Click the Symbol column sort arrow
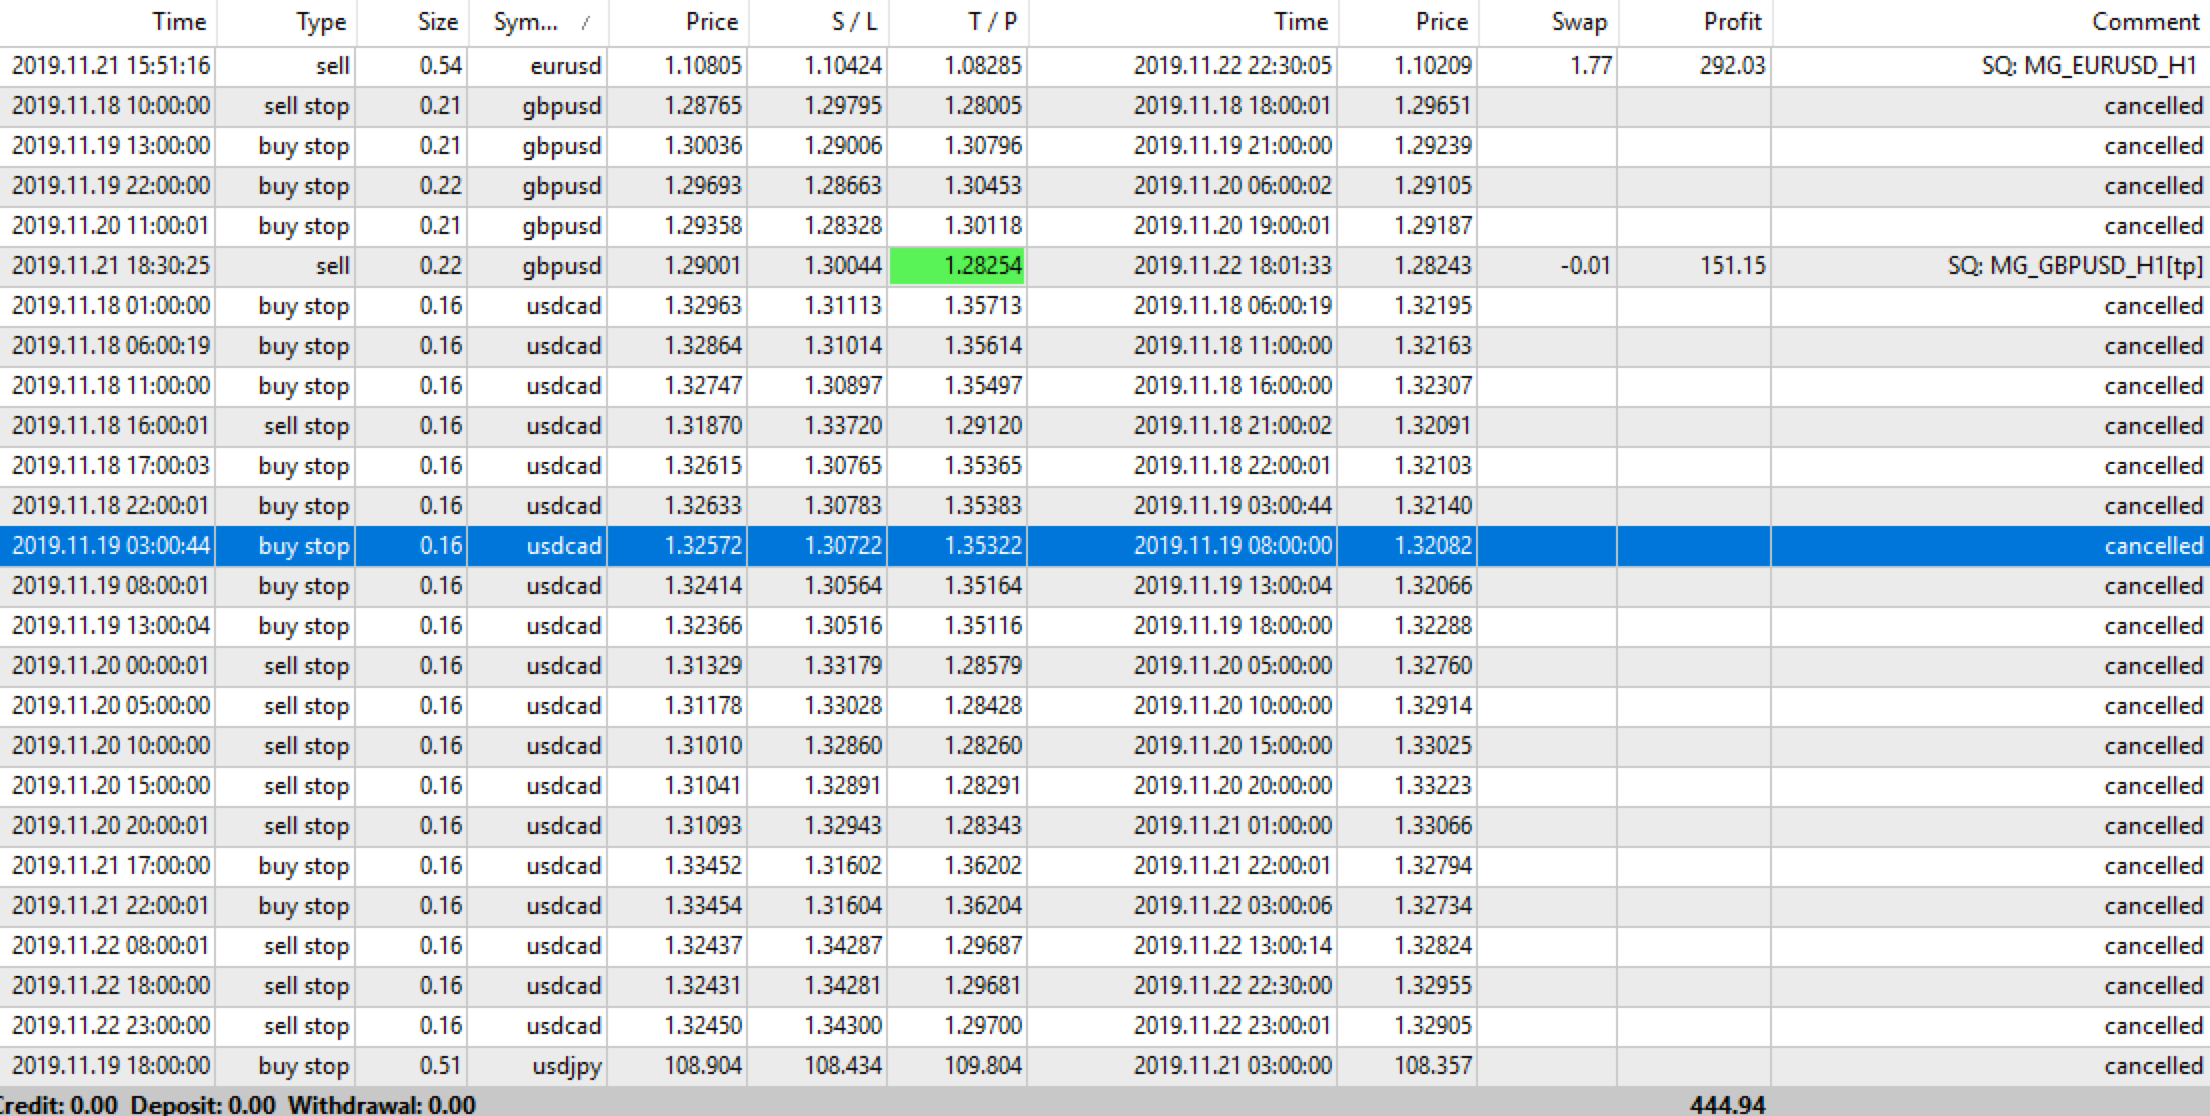2210x1116 pixels. pos(585,23)
